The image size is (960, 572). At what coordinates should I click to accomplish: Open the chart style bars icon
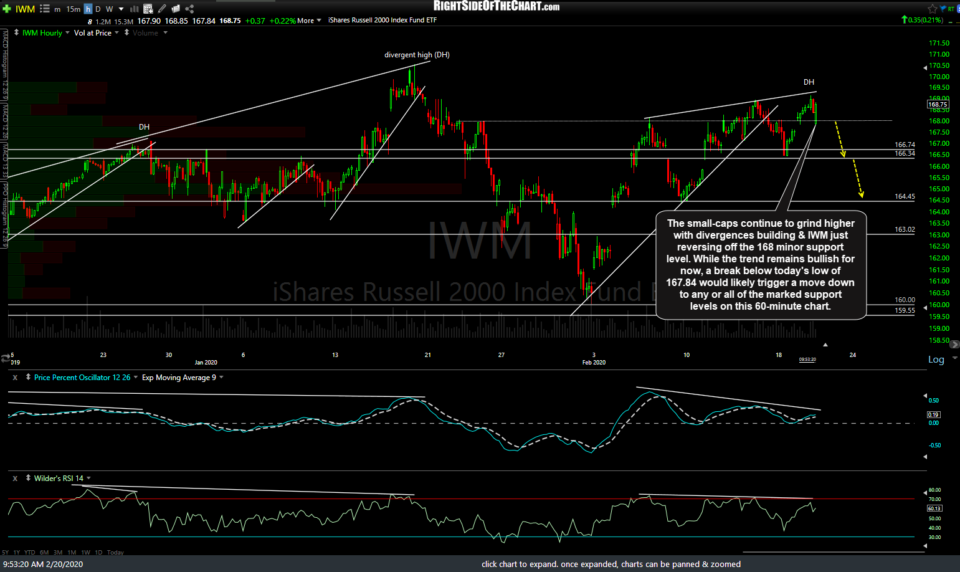134,9
